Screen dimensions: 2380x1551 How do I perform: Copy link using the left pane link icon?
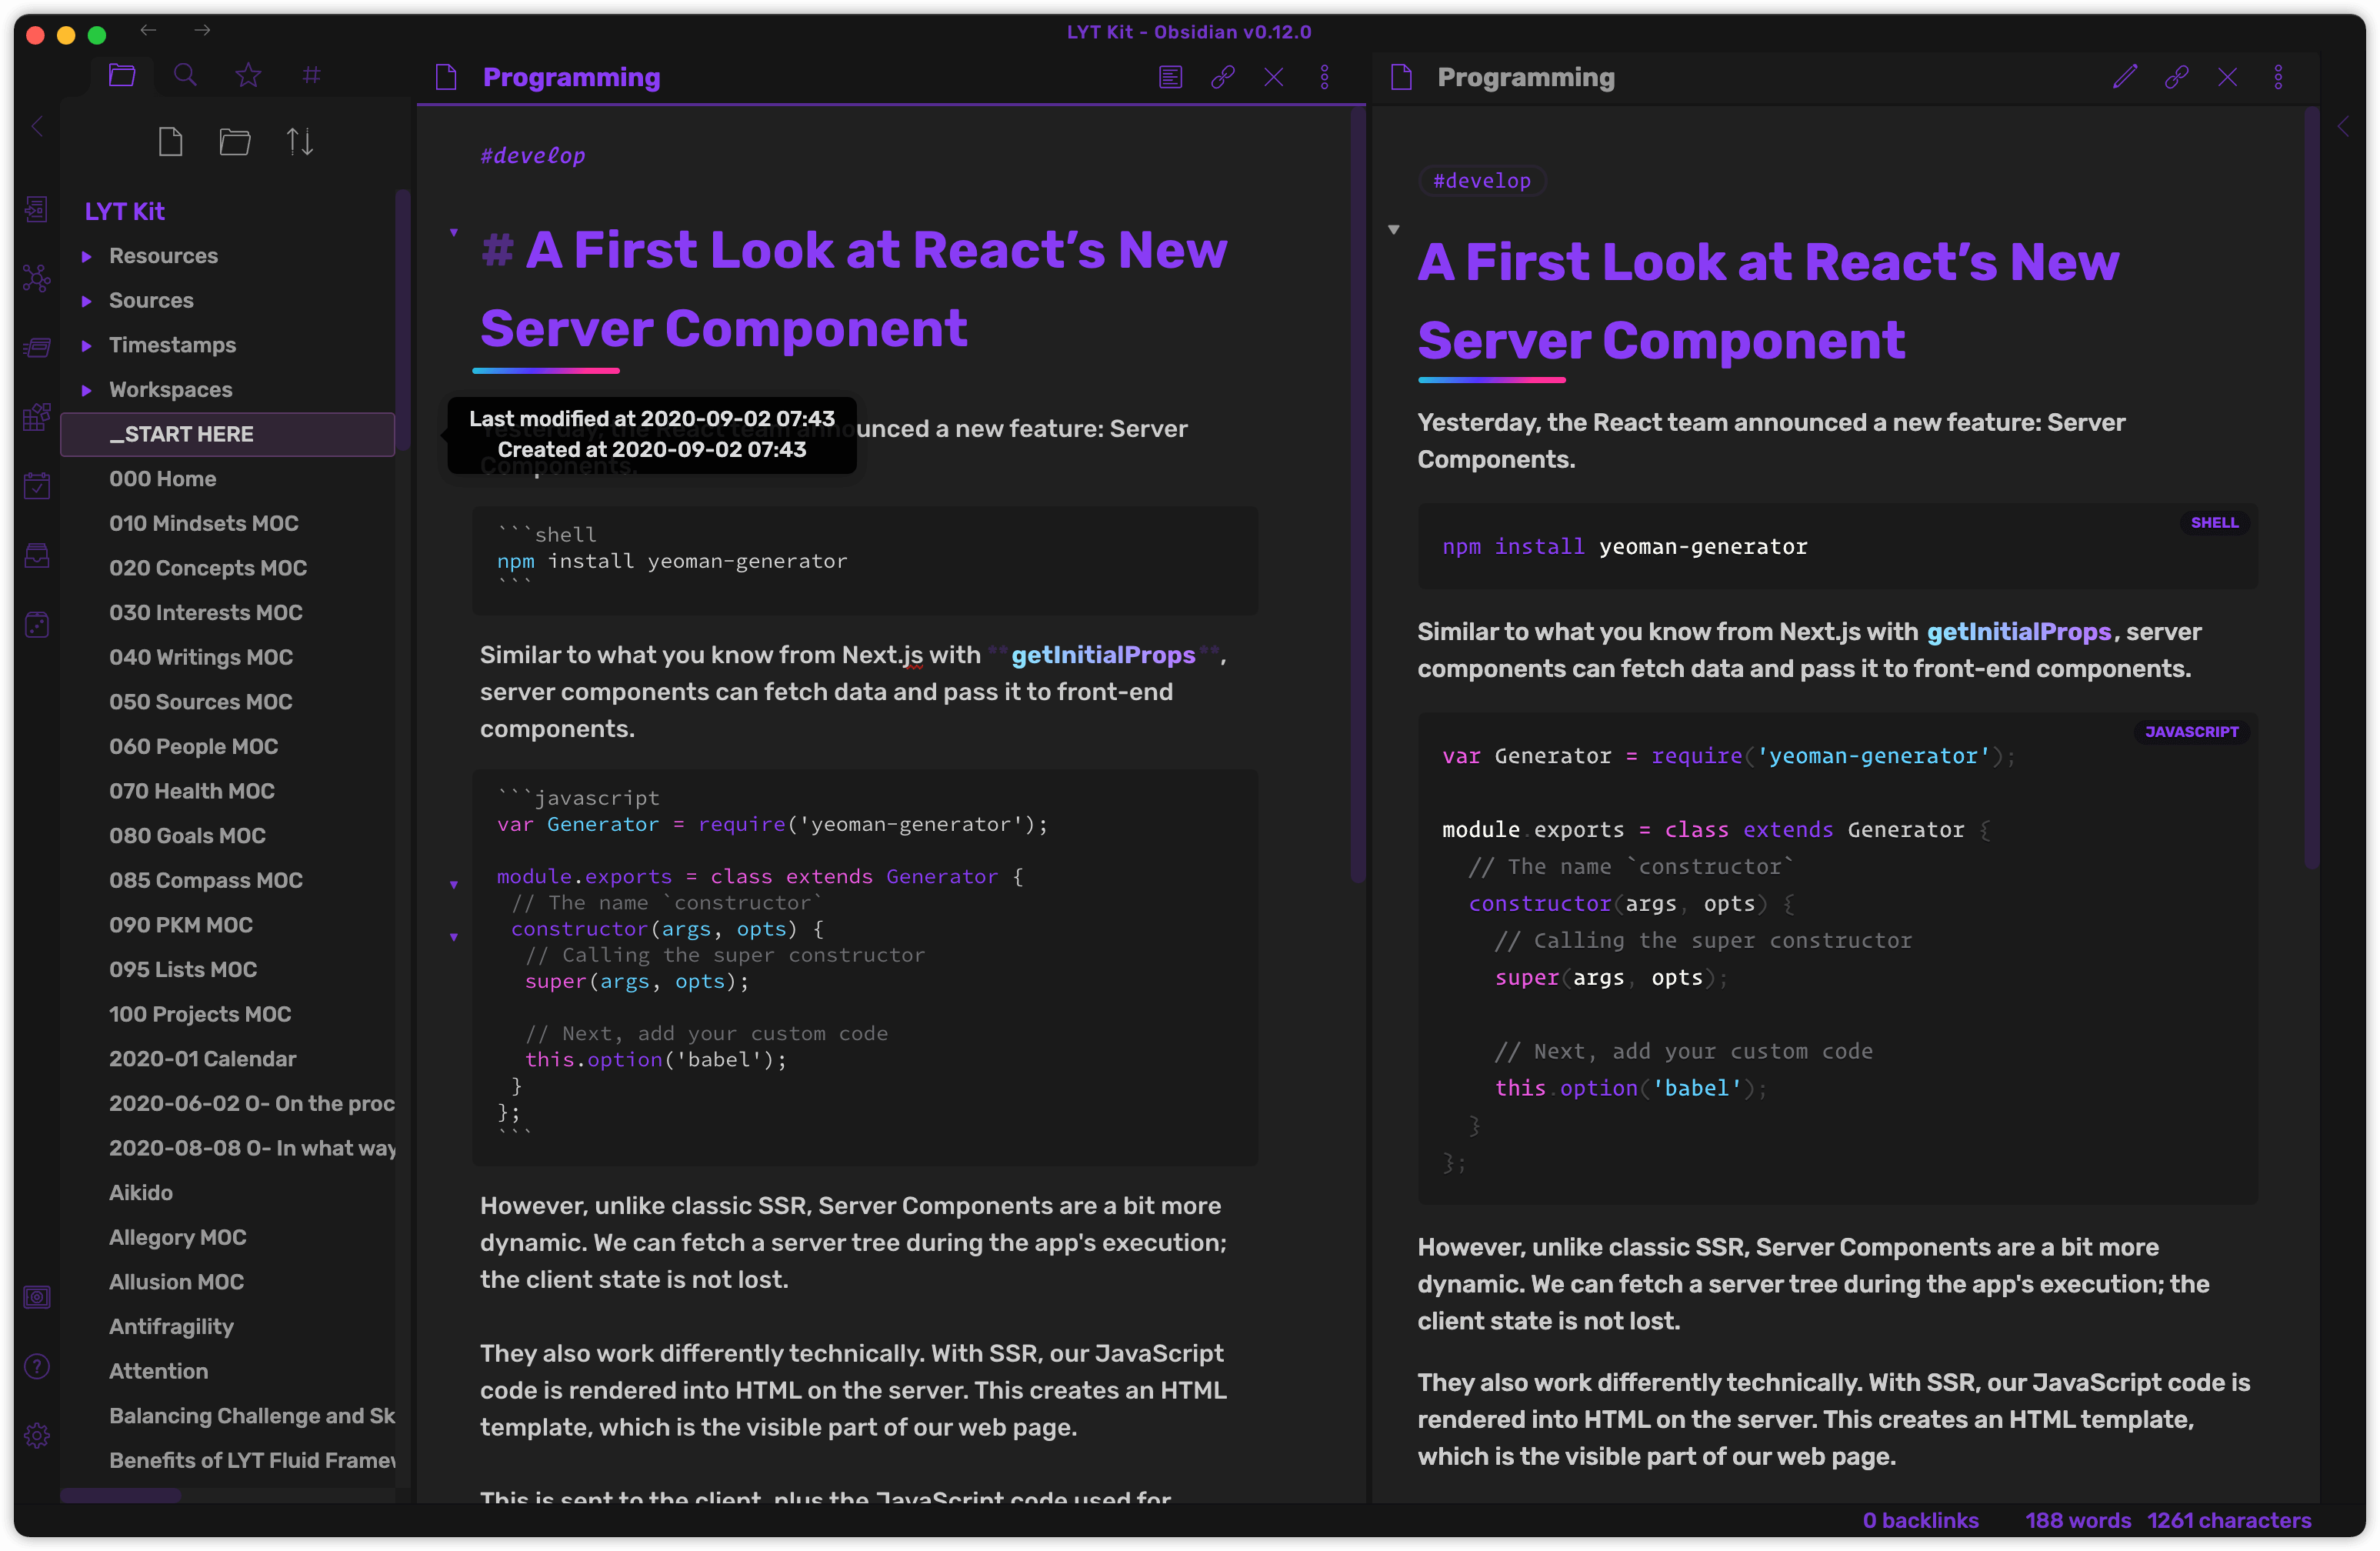(x=1222, y=77)
